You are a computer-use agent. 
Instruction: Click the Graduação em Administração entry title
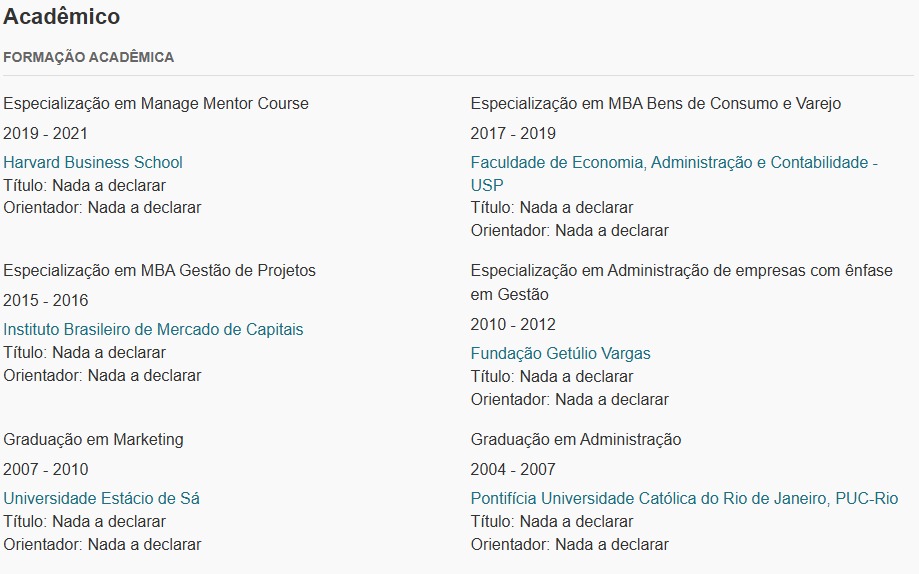(576, 440)
